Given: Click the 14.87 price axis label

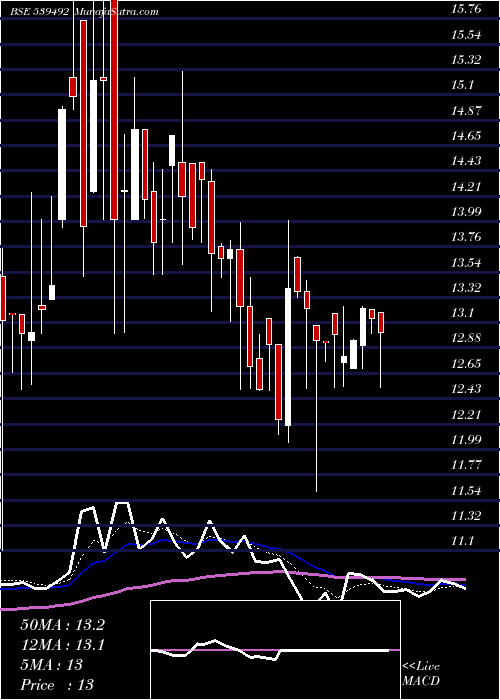Looking at the screenshot, I should point(466,110).
